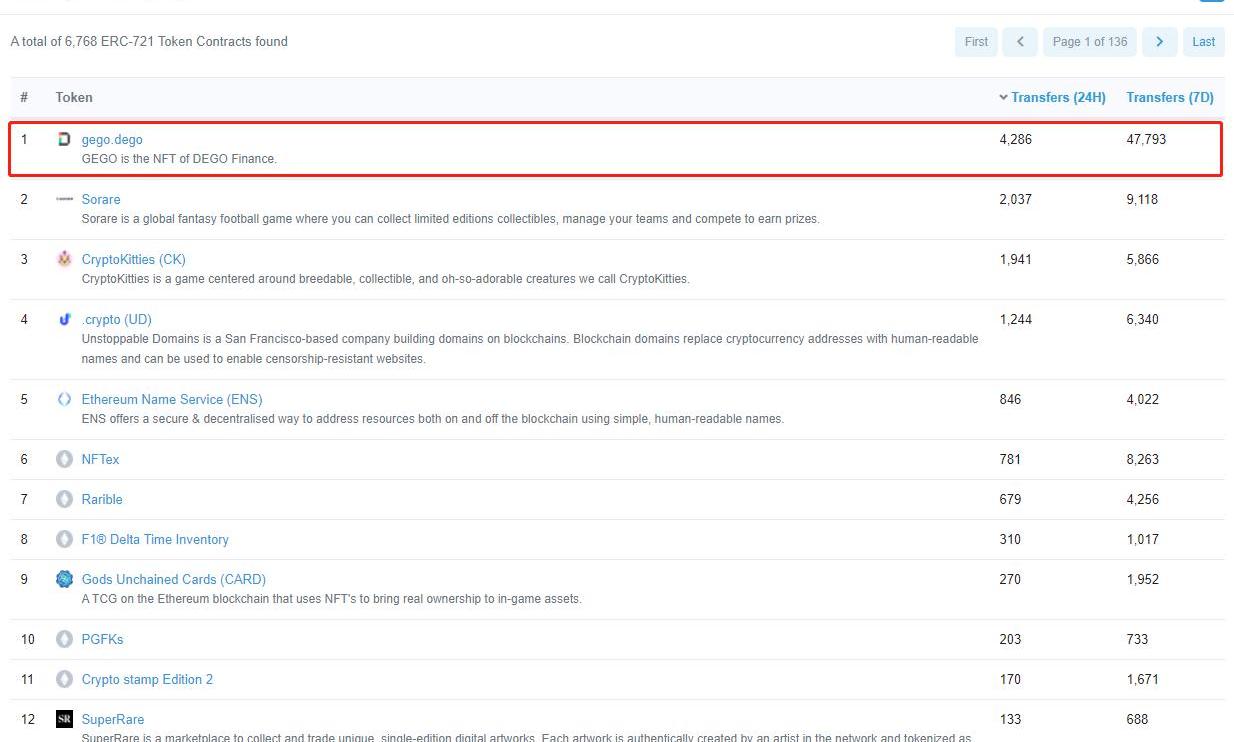Open the .crypto (UD) token link

coord(117,320)
